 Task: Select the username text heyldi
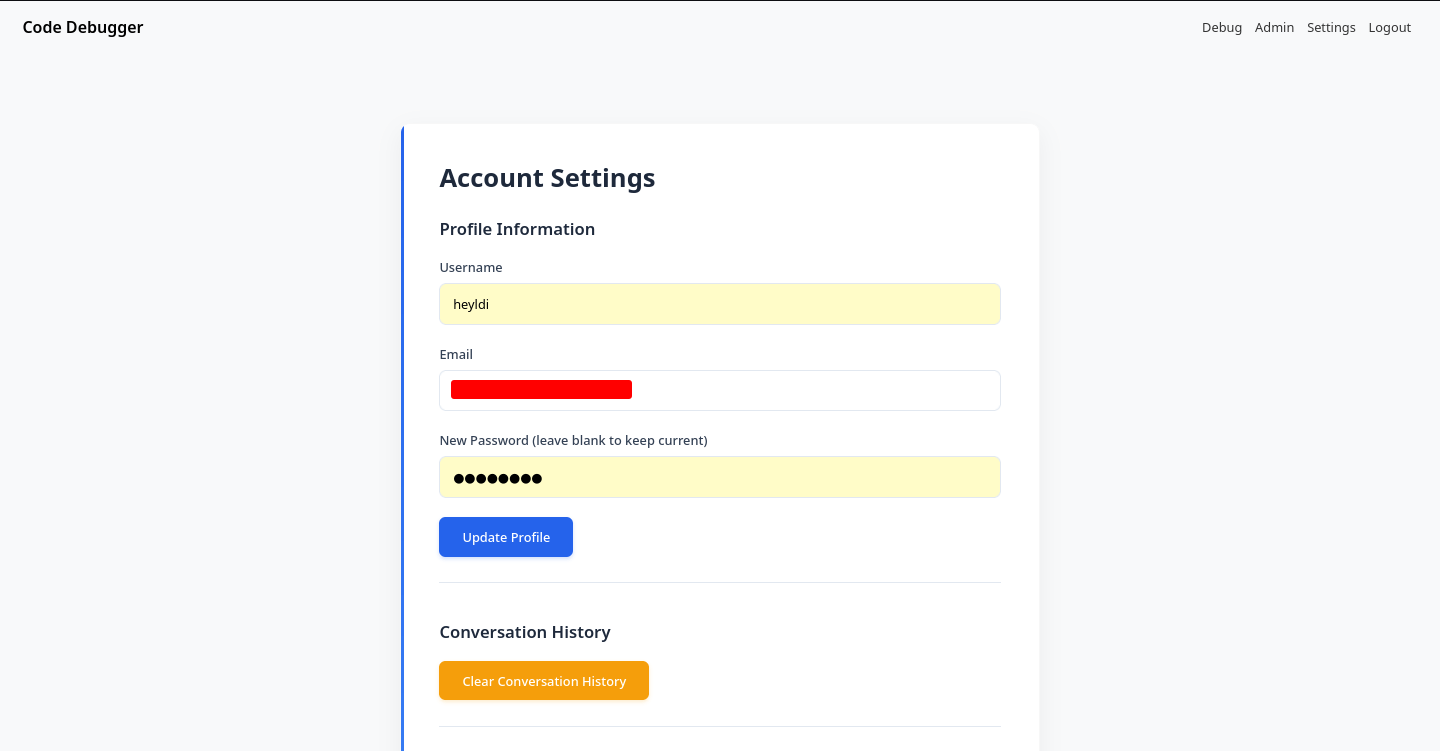pos(471,304)
